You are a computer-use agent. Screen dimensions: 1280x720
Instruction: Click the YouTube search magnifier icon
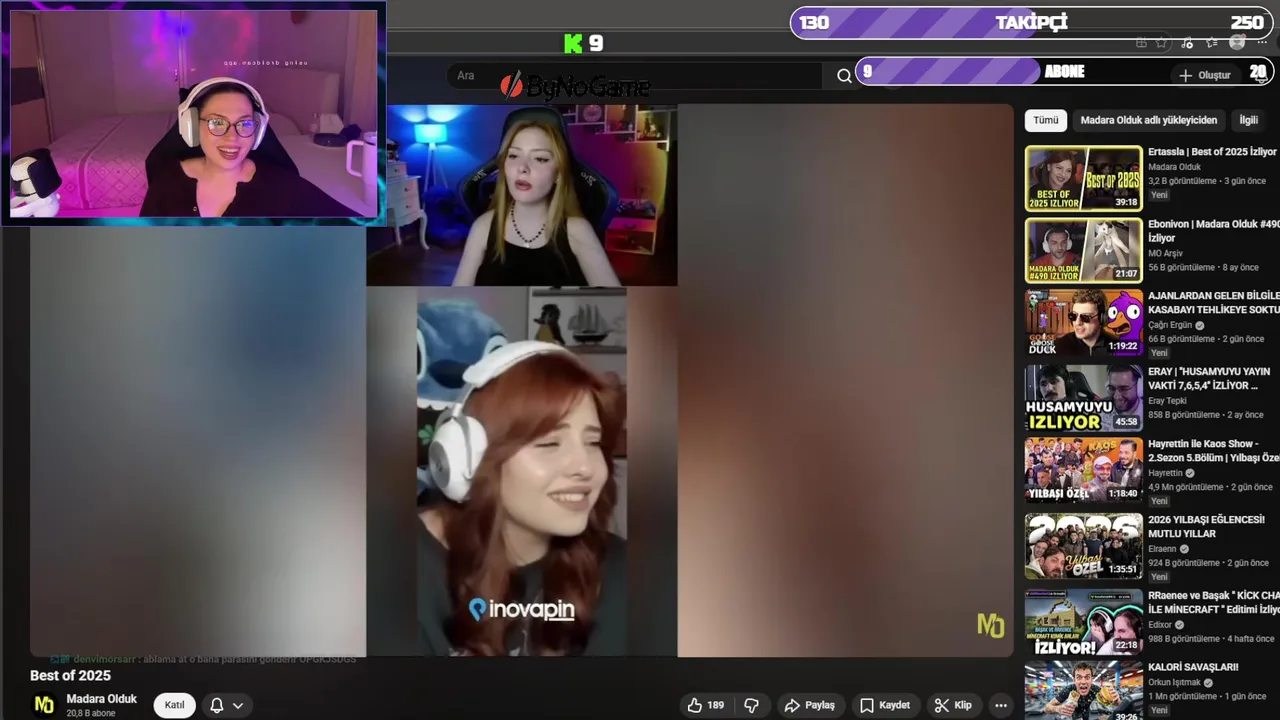[844, 76]
